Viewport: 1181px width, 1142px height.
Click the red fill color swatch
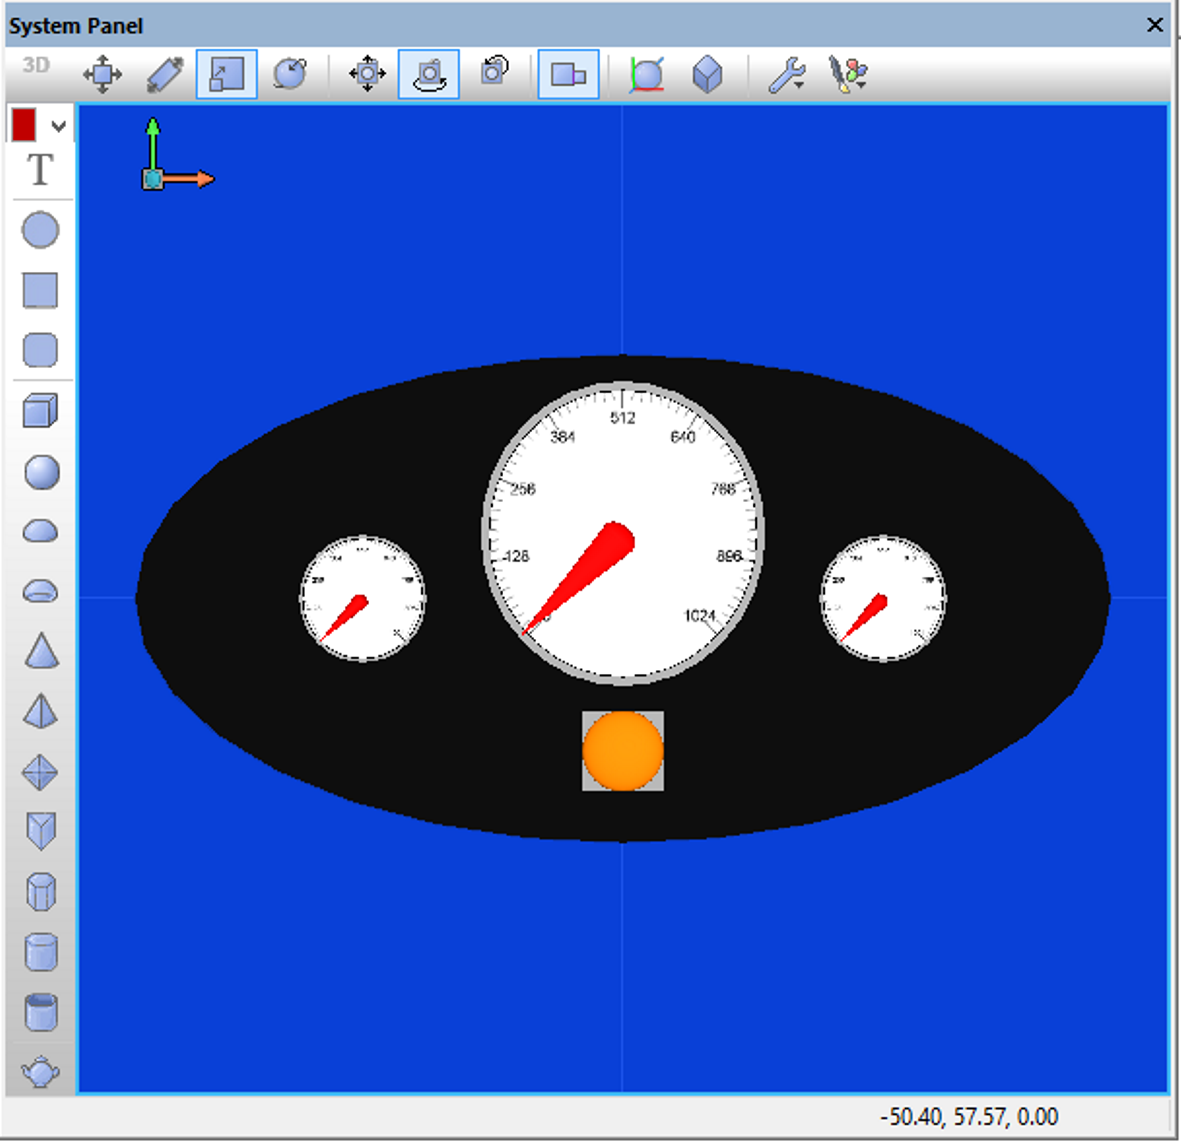(x=24, y=126)
